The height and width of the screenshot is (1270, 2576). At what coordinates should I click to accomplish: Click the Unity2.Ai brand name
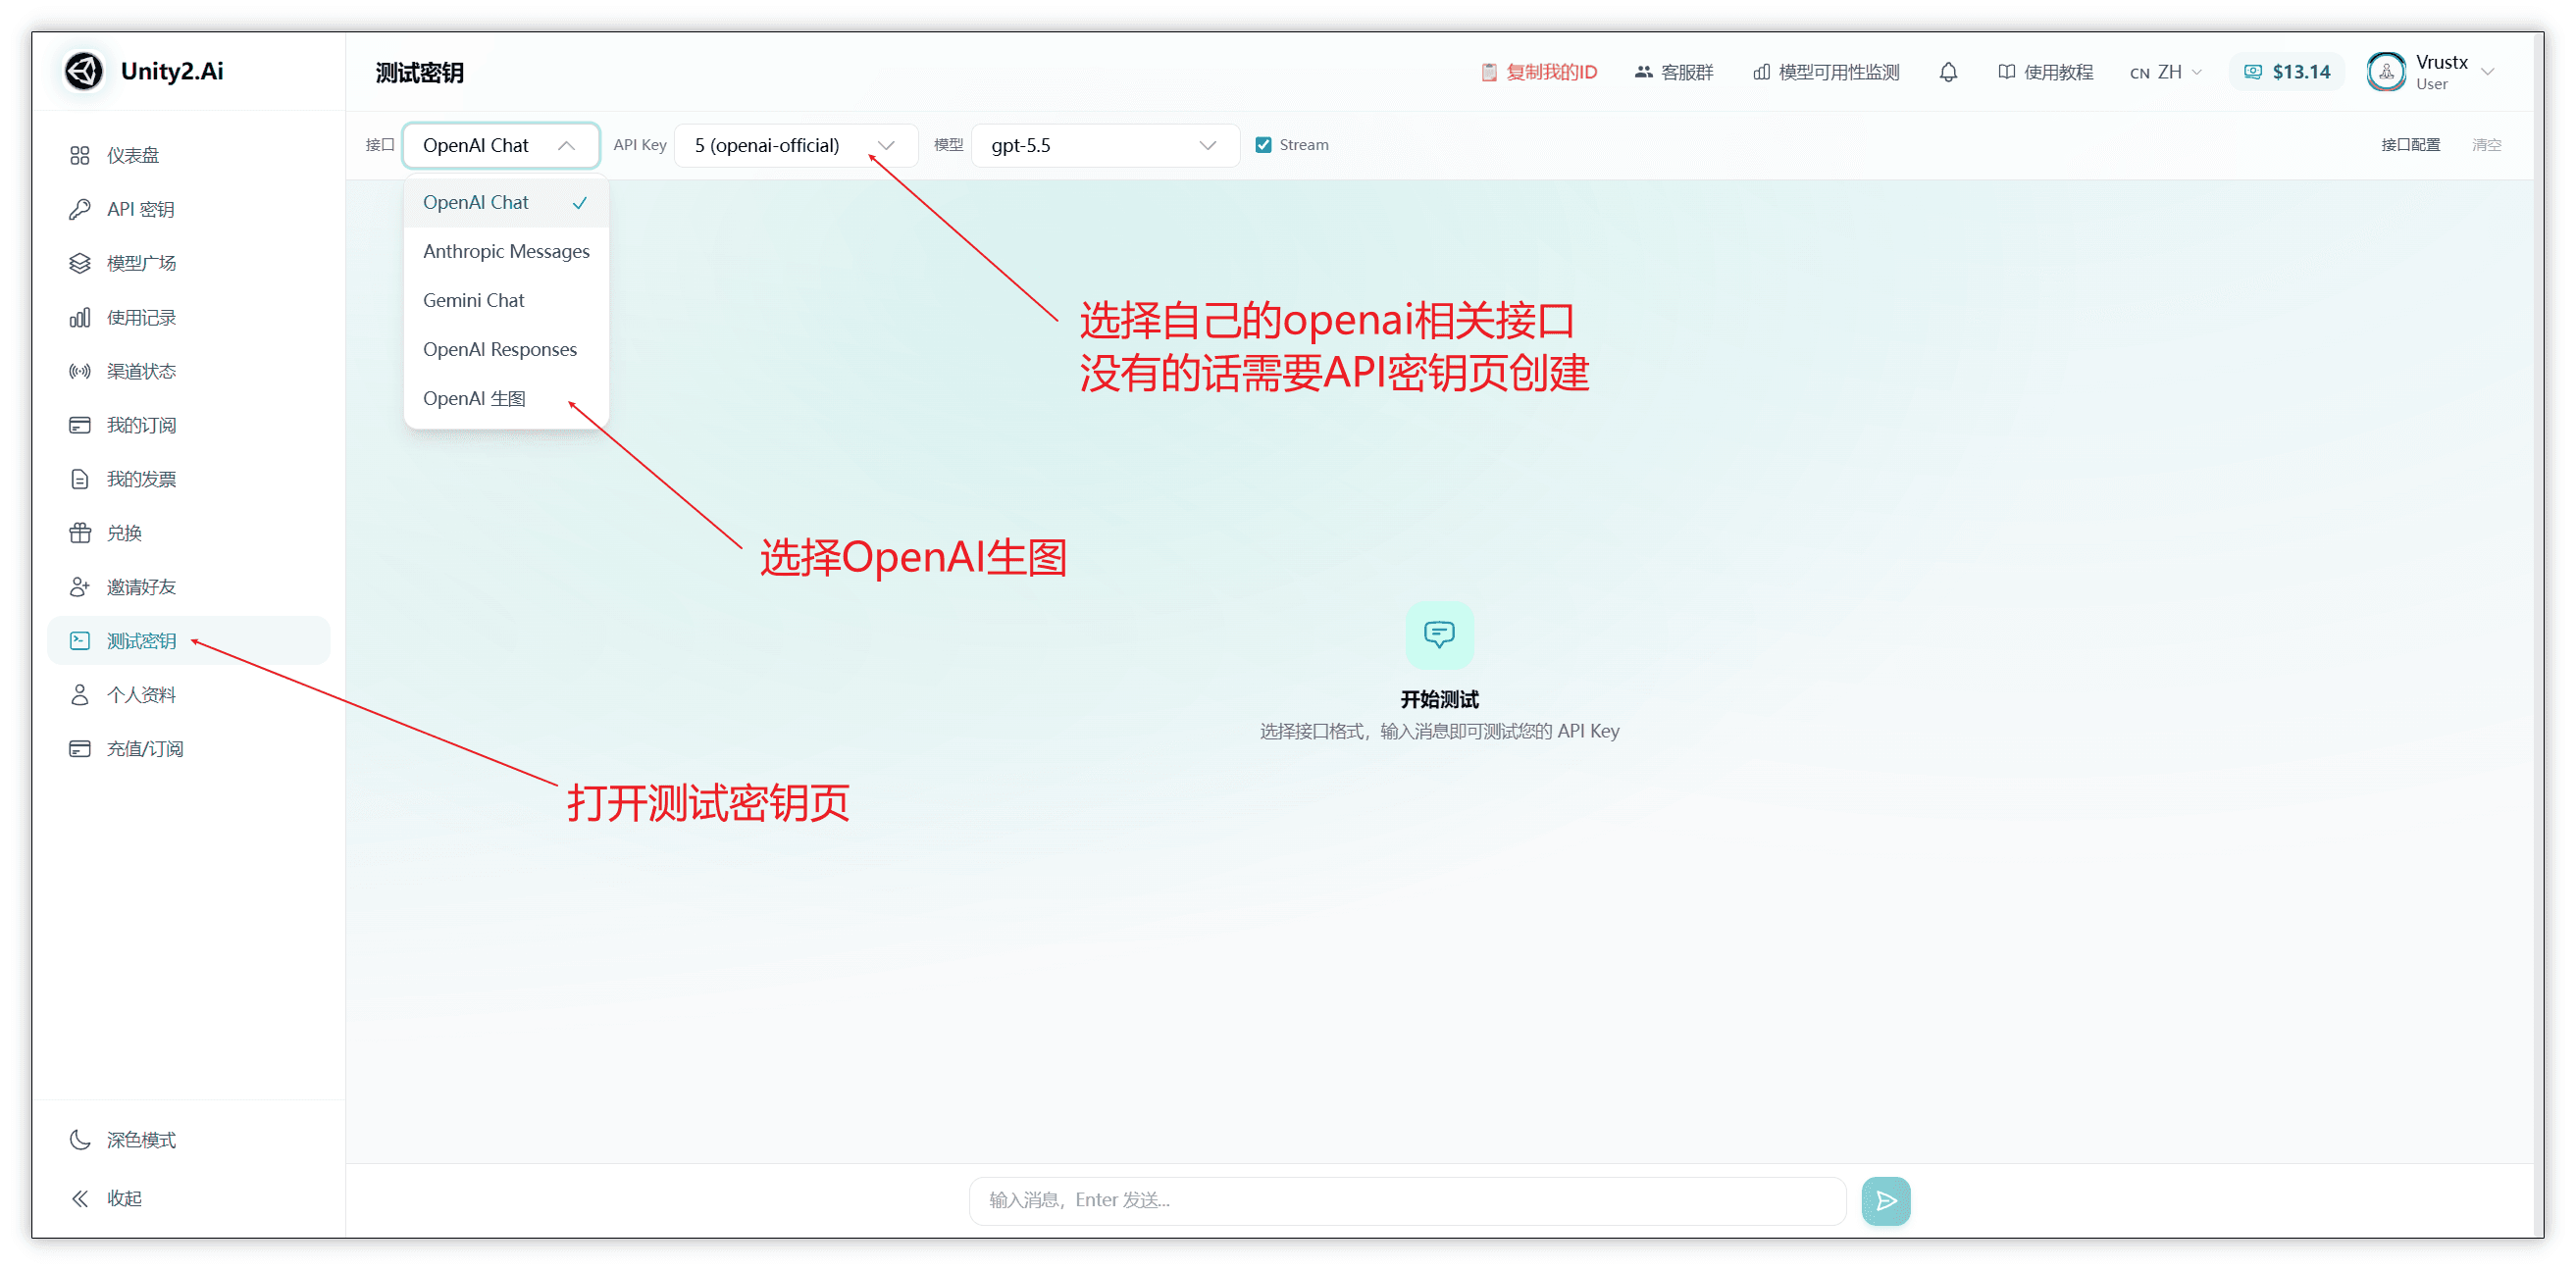point(172,71)
